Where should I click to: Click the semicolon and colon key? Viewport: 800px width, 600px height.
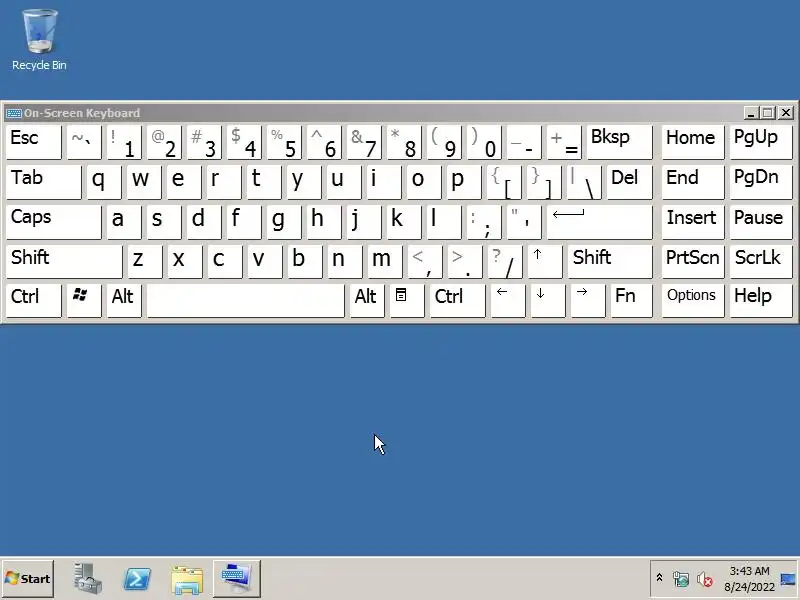pyautogui.click(x=484, y=221)
